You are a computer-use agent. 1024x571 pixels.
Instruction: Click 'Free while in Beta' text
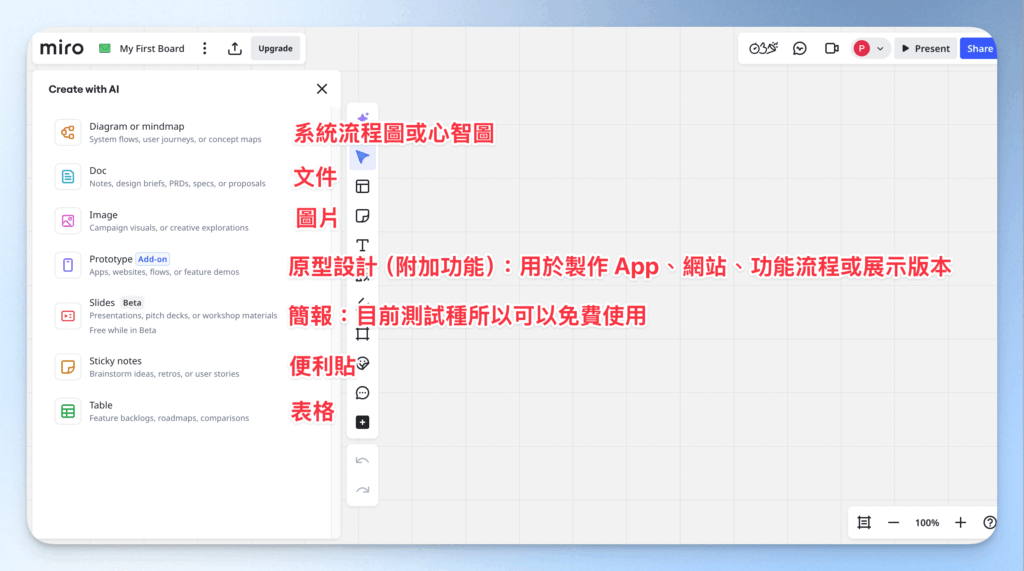coord(123,331)
